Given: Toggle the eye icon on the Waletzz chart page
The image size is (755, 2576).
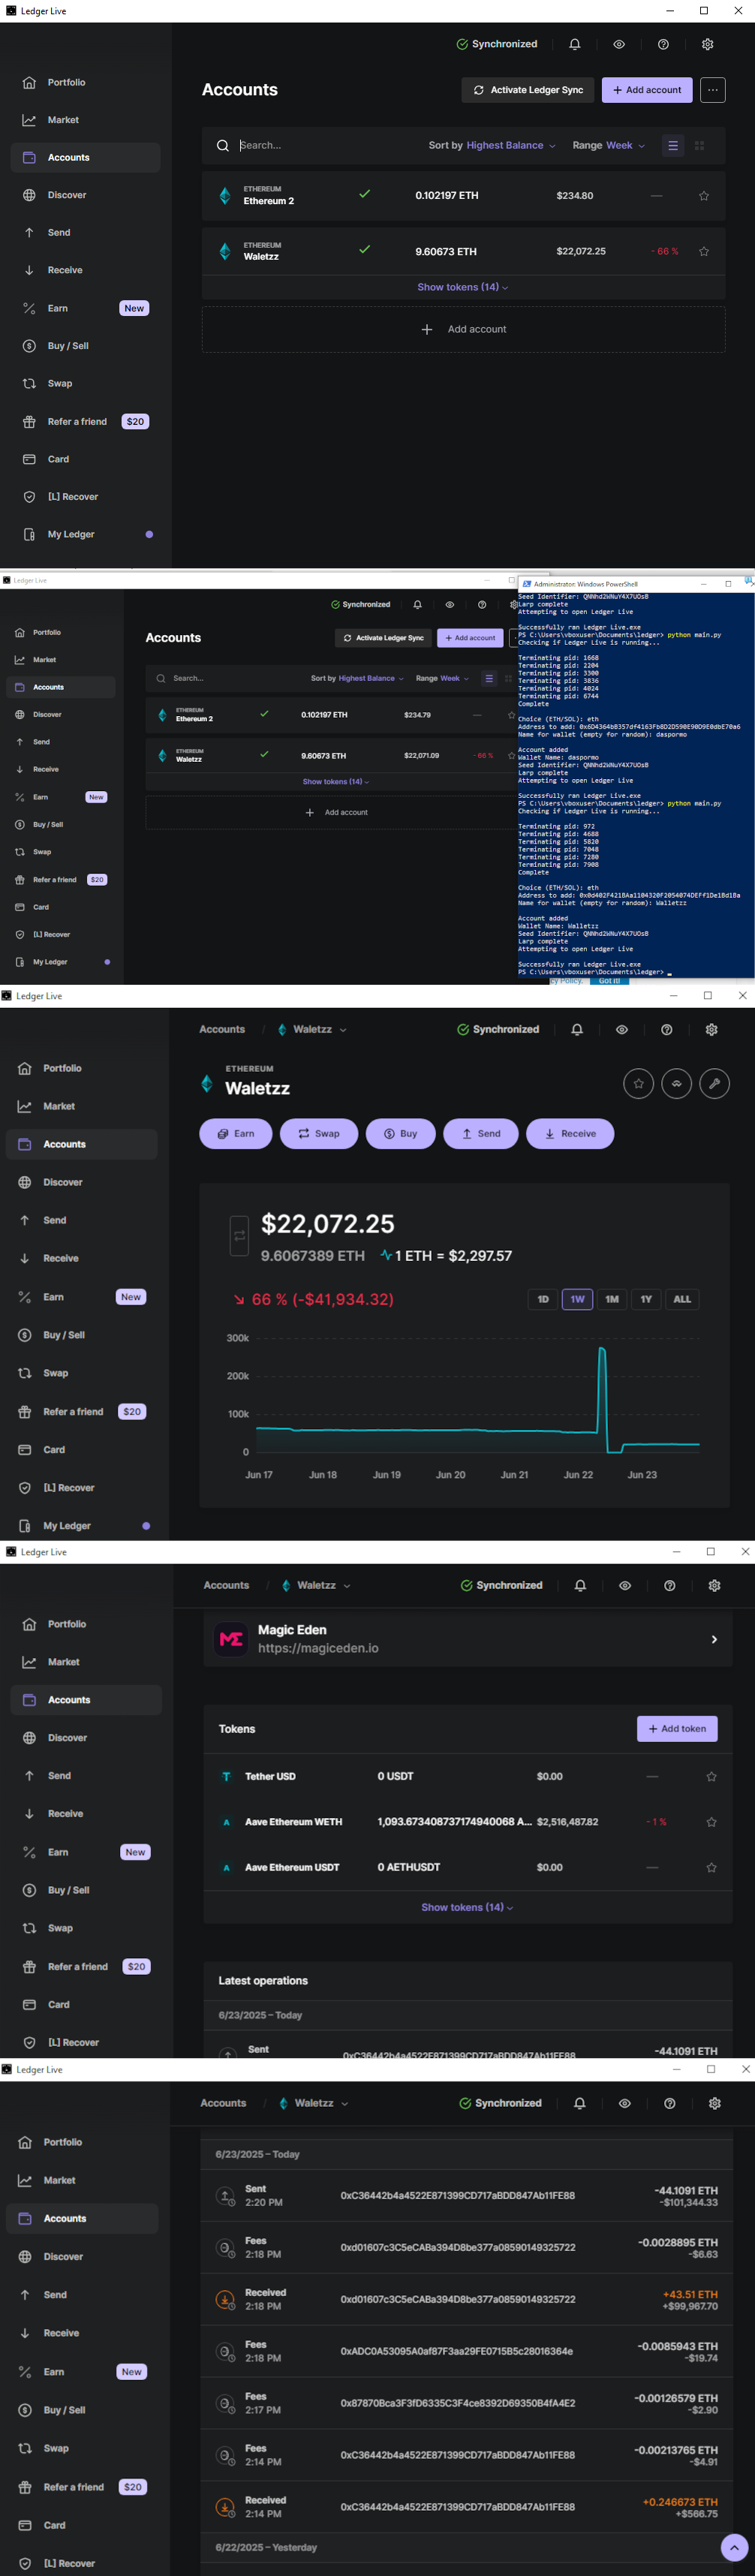Looking at the screenshot, I should pos(622,1030).
